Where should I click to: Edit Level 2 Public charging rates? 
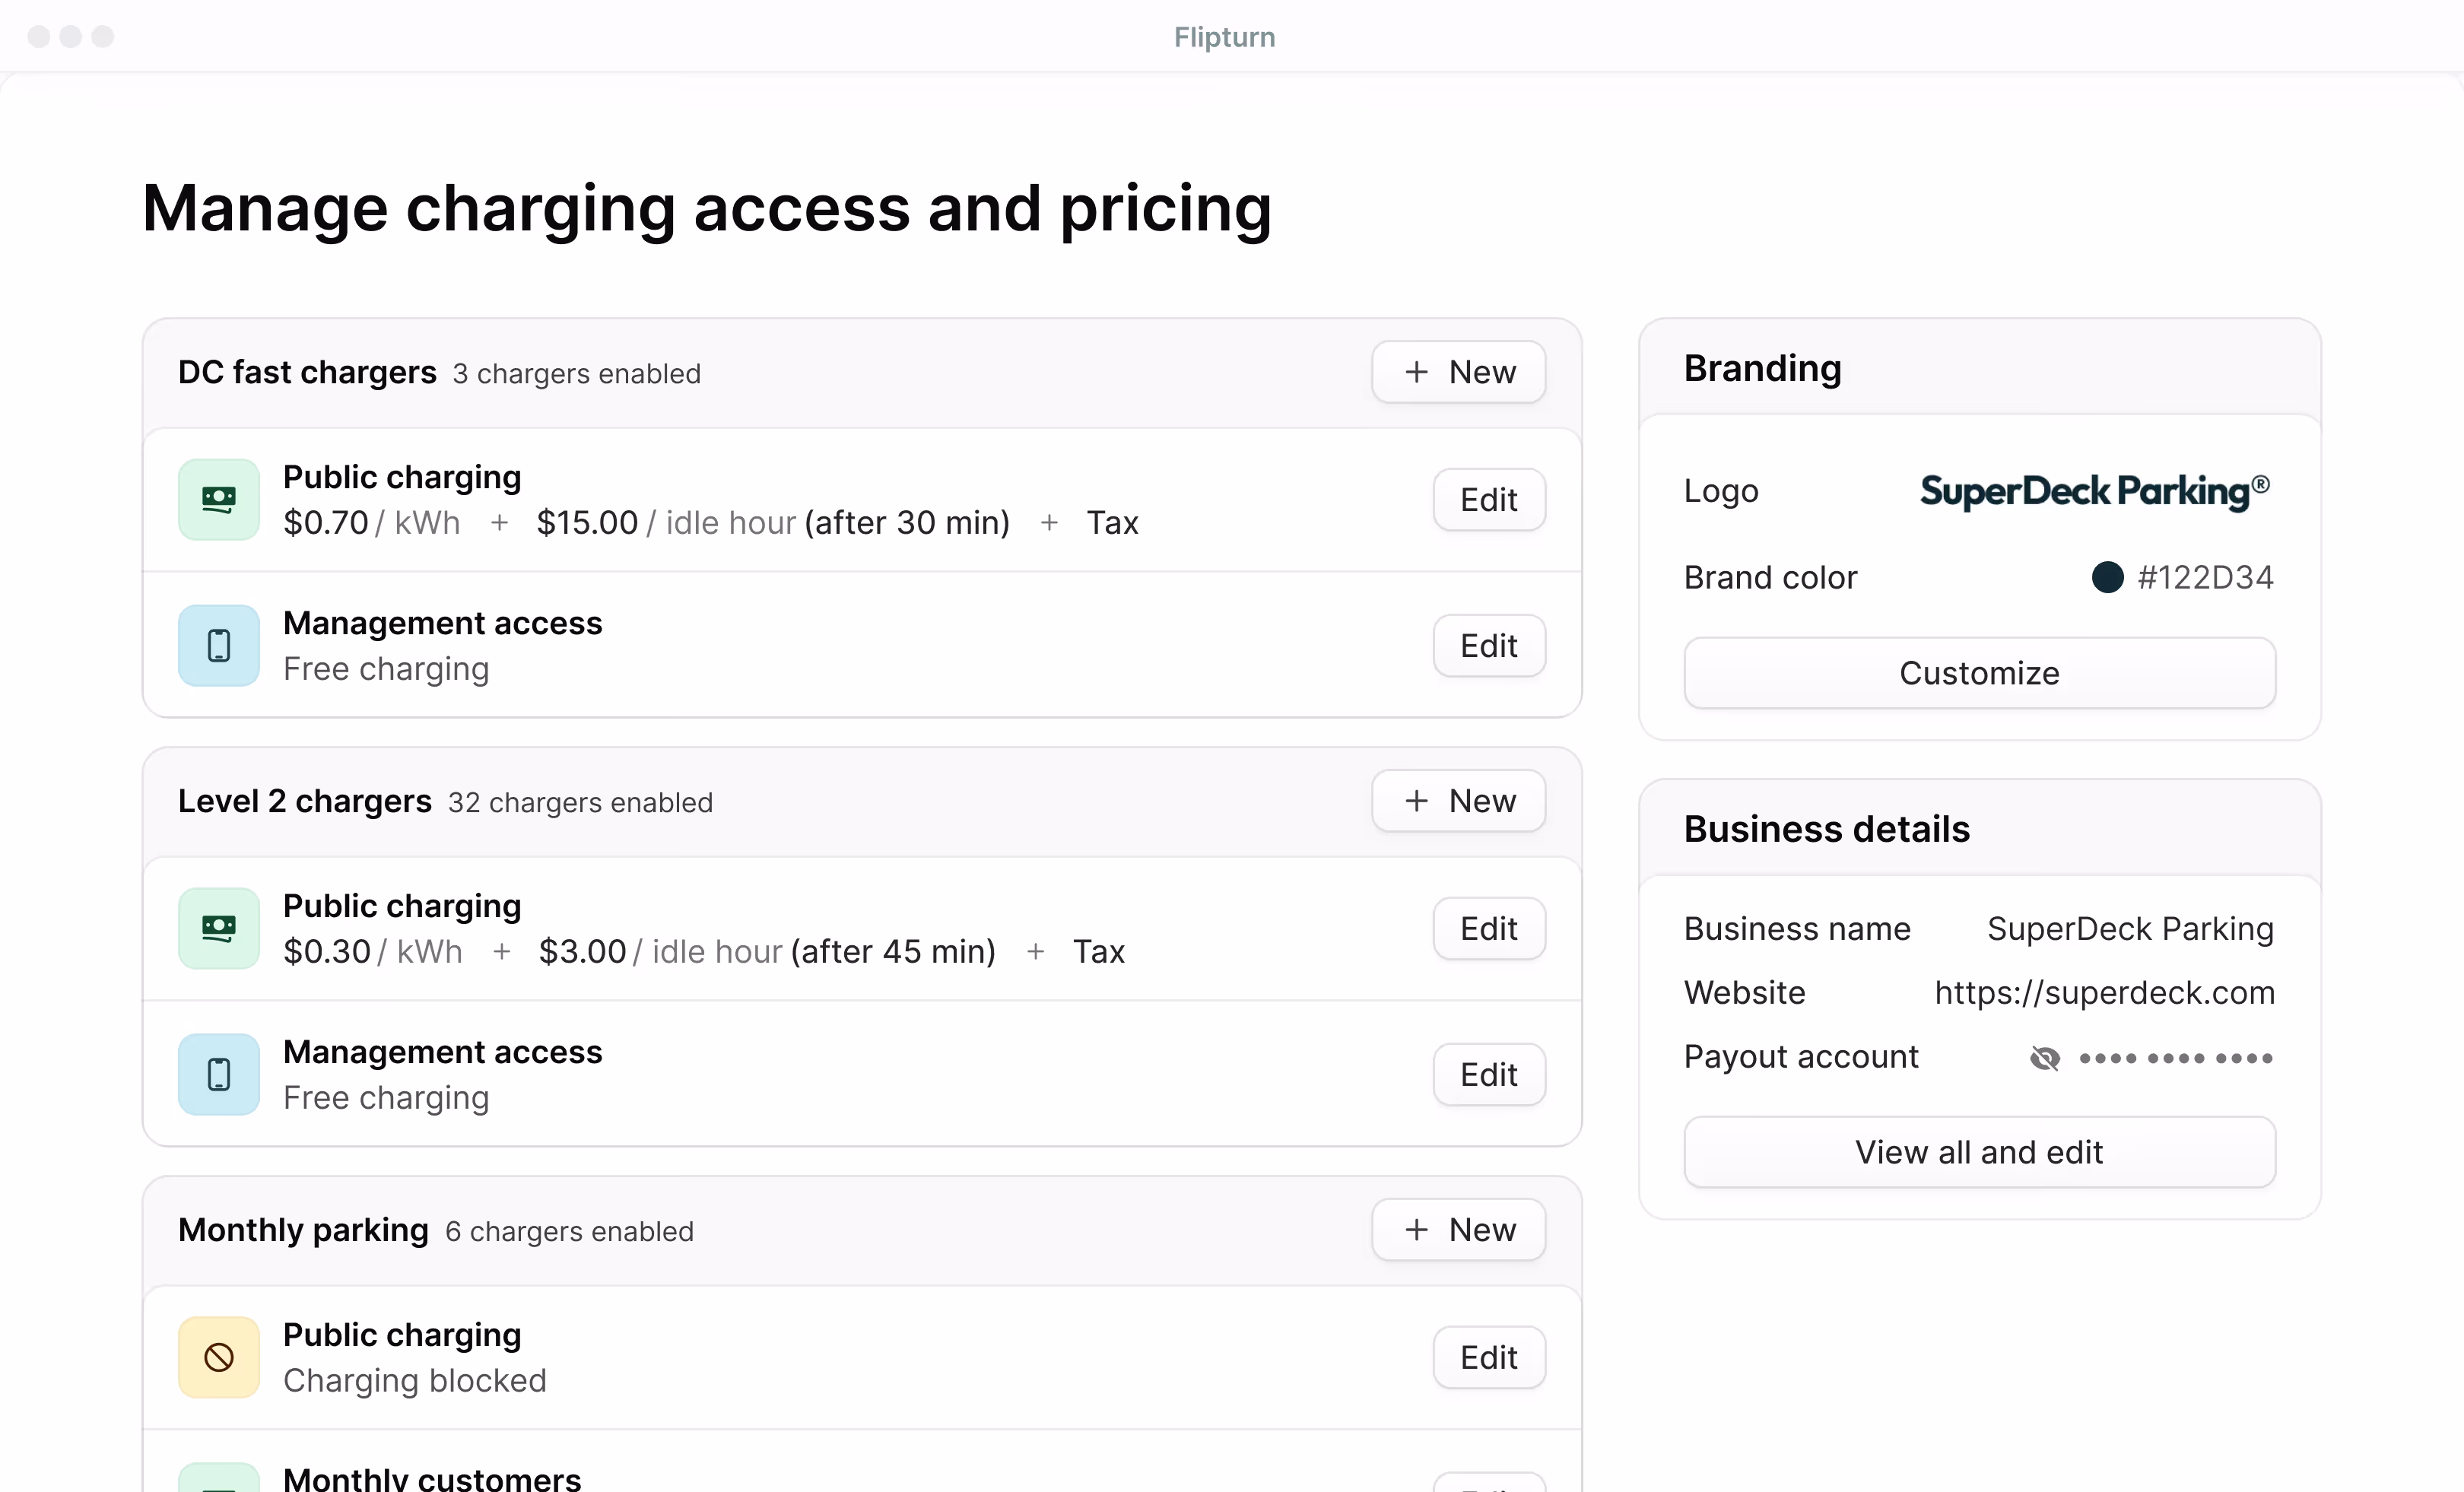pos(1488,928)
